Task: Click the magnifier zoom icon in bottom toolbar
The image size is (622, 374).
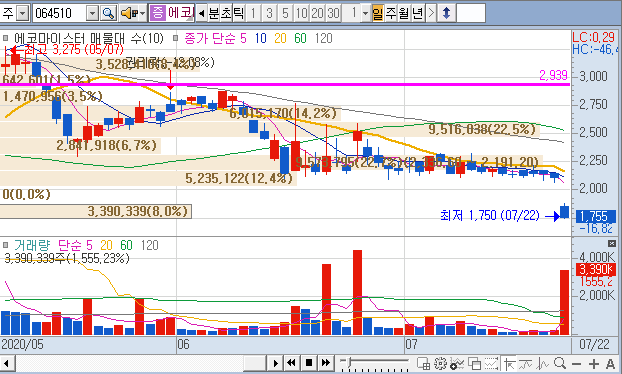Action: (560, 363)
